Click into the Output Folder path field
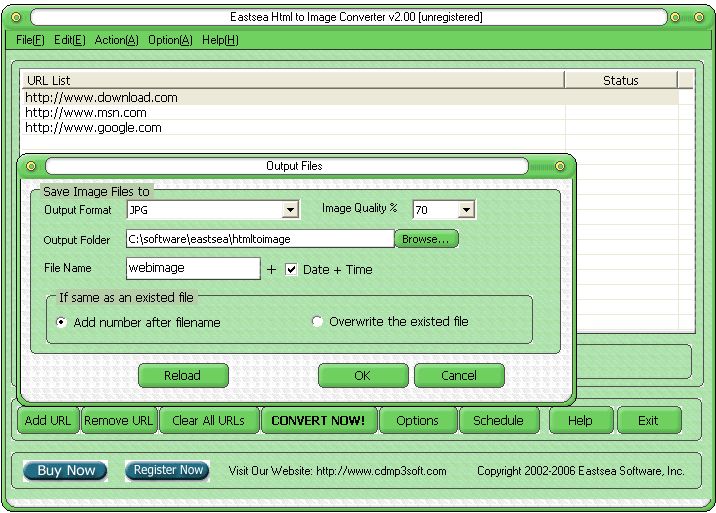Screen dimensions: 716x513 pyautogui.click(x=260, y=239)
